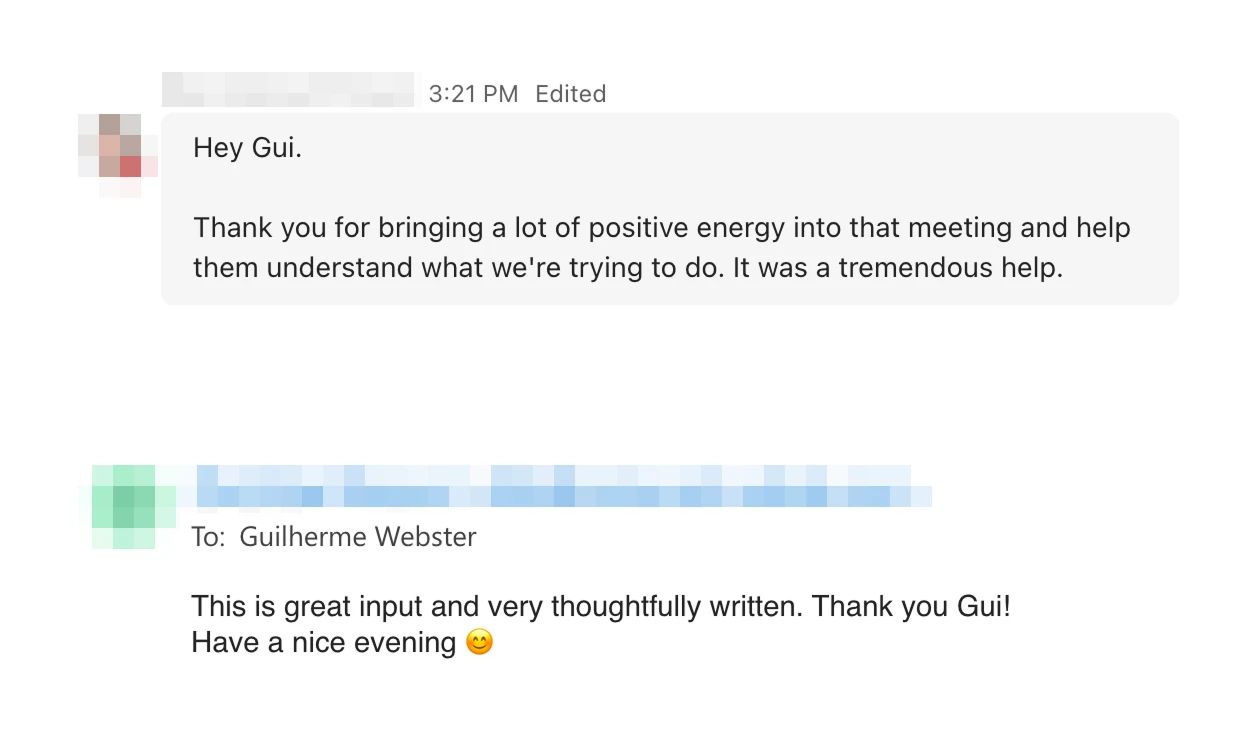Click the pixelated avatar beside the chat message
Screen dimensions: 1256x745
tap(119, 155)
